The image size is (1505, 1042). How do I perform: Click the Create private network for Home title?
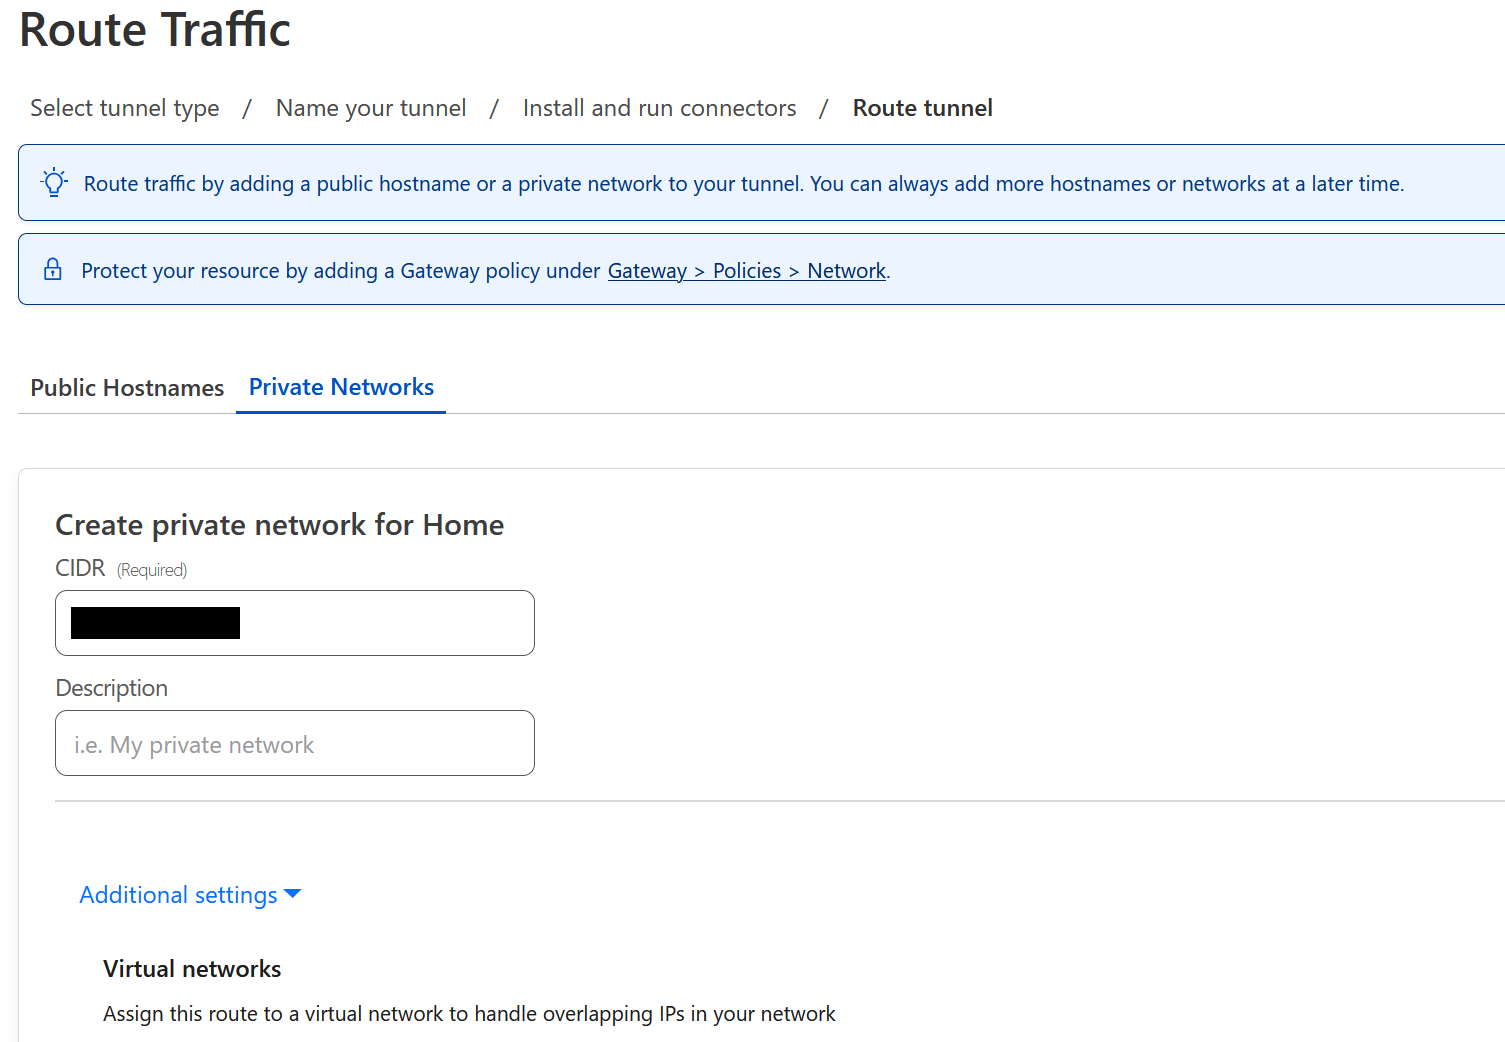280,525
